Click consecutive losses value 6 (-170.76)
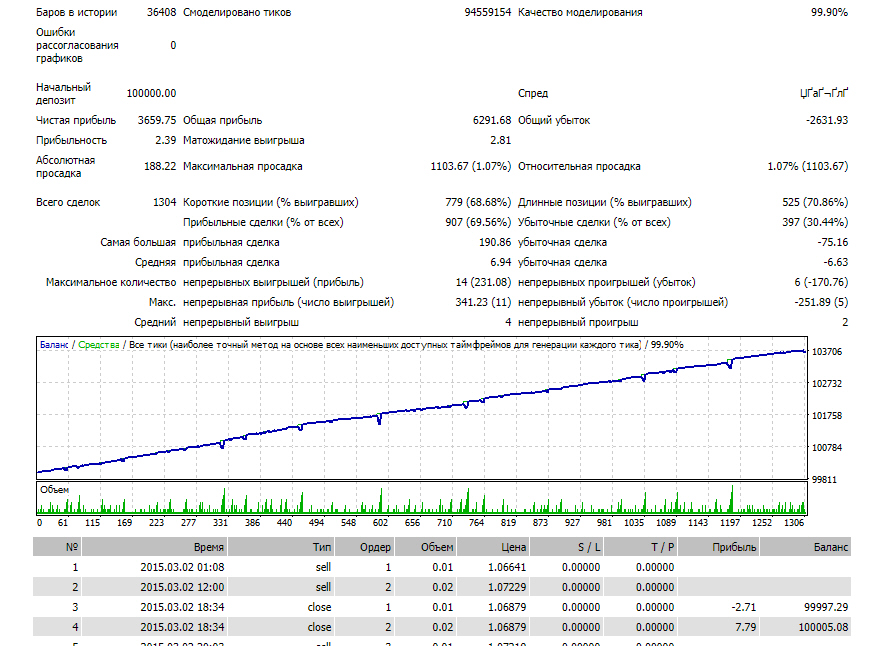Image resolution: width=878 pixels, height=646 pixels. pos(821,283)
